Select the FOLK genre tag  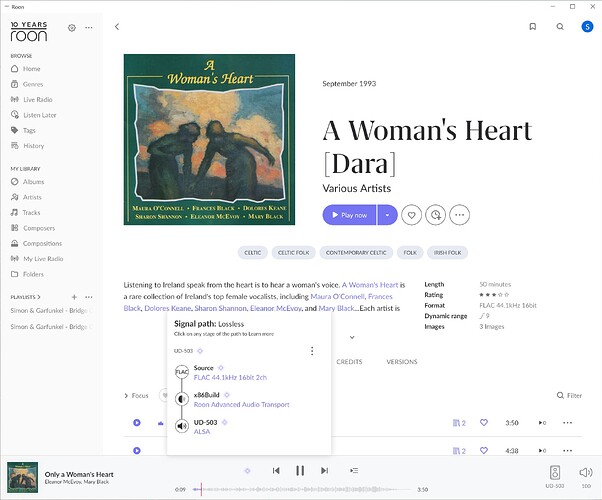[x=410, y=252]
